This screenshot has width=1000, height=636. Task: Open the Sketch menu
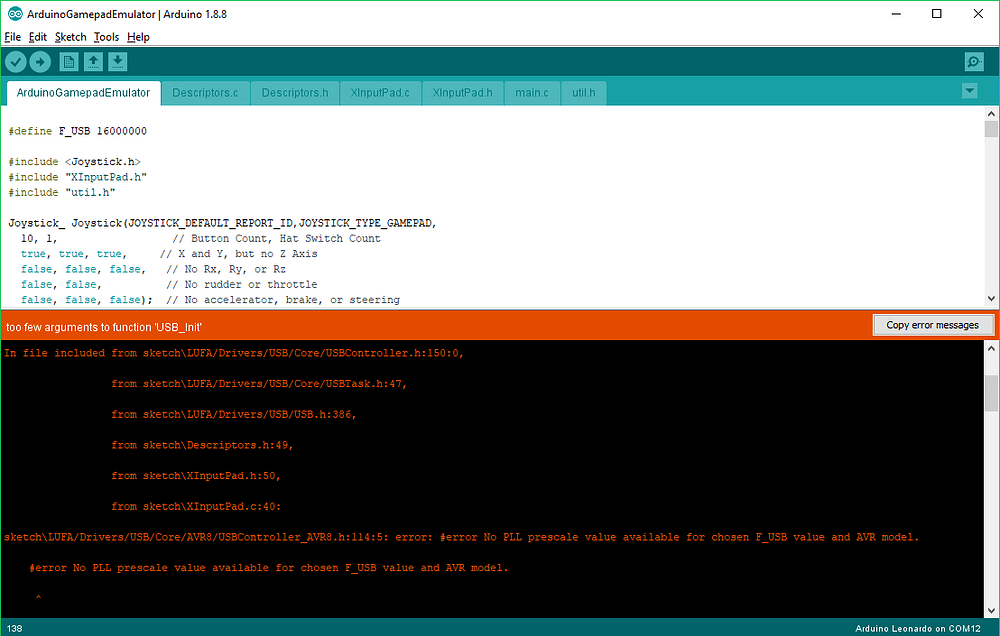pyautogui.click(x=70, y=37)
